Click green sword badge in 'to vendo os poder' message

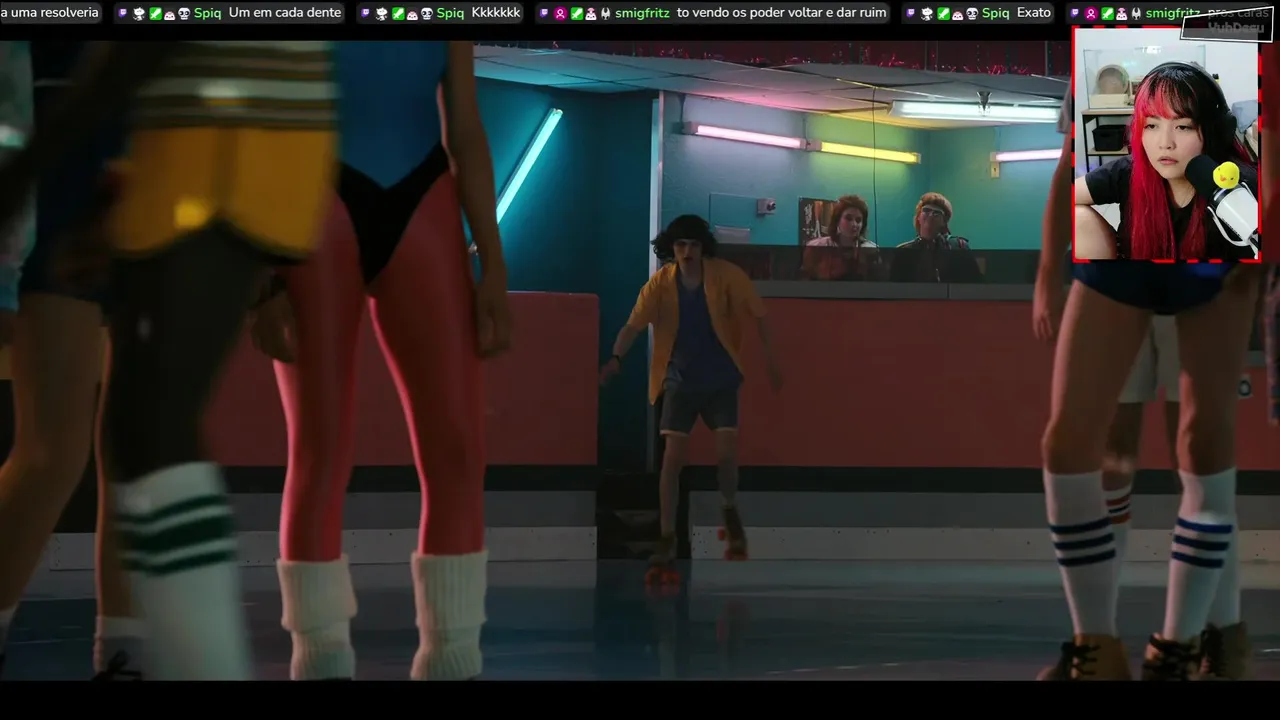(x=577, y=13)
